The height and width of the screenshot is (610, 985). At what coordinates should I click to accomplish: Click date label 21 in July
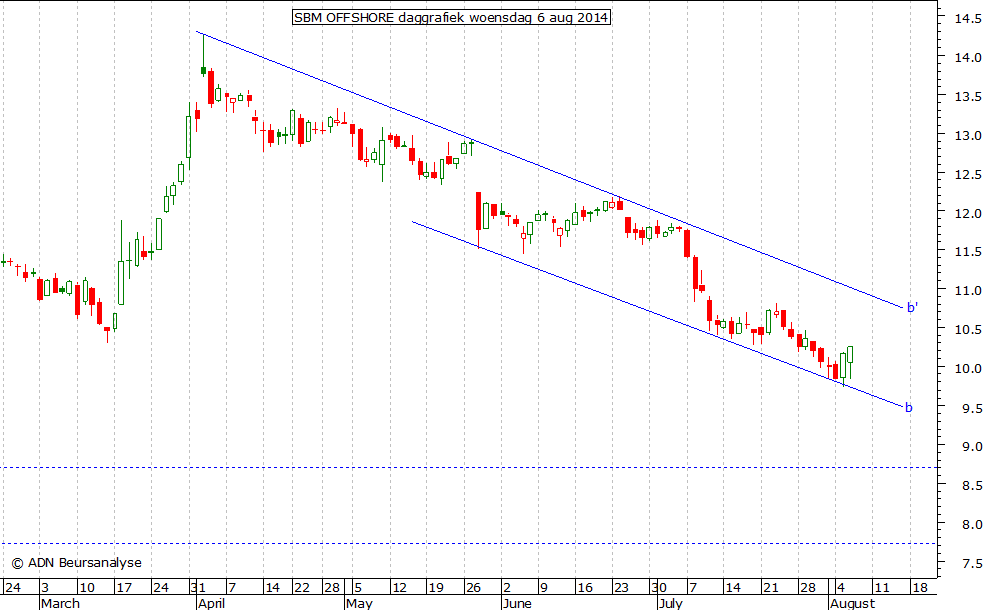click(770, 587)
